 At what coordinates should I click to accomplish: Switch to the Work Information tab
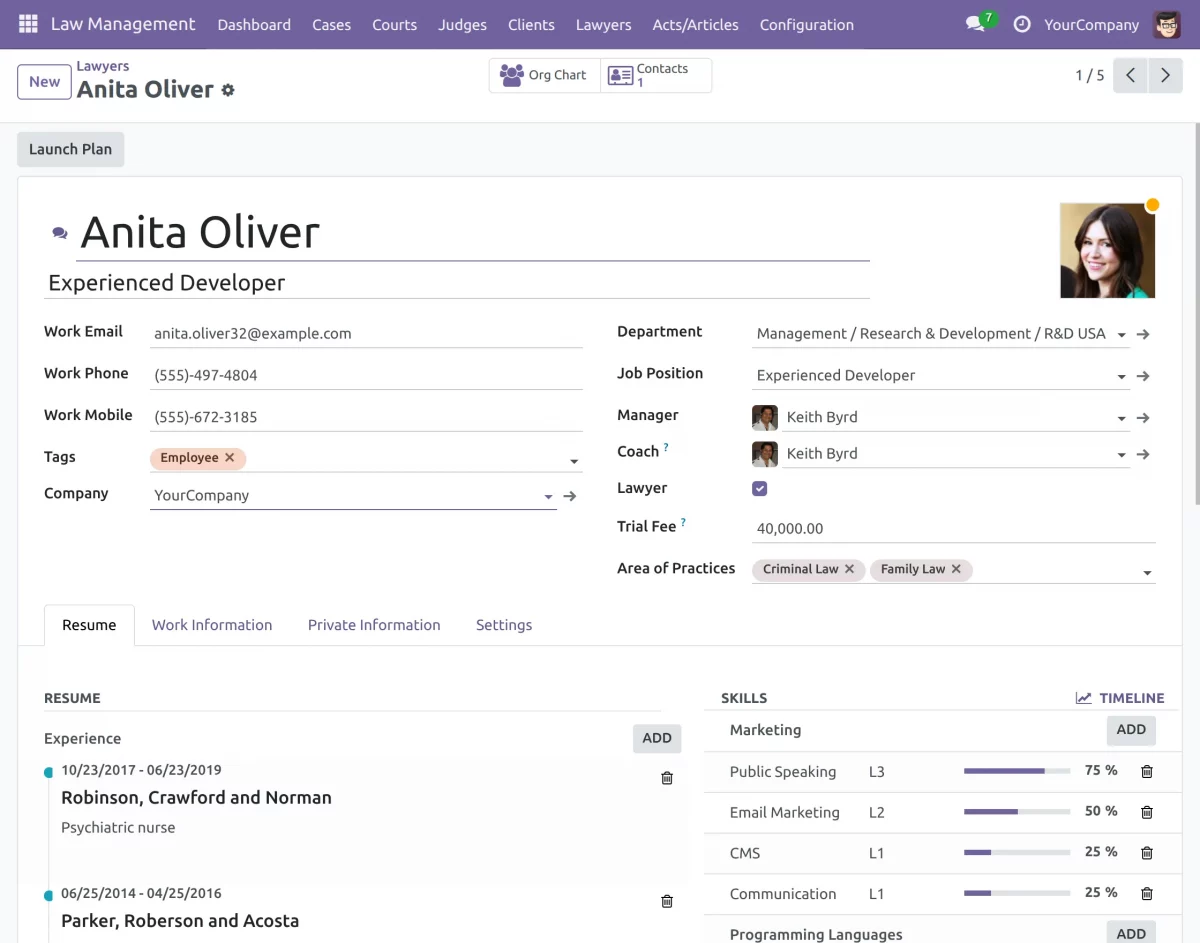[212, 625]
